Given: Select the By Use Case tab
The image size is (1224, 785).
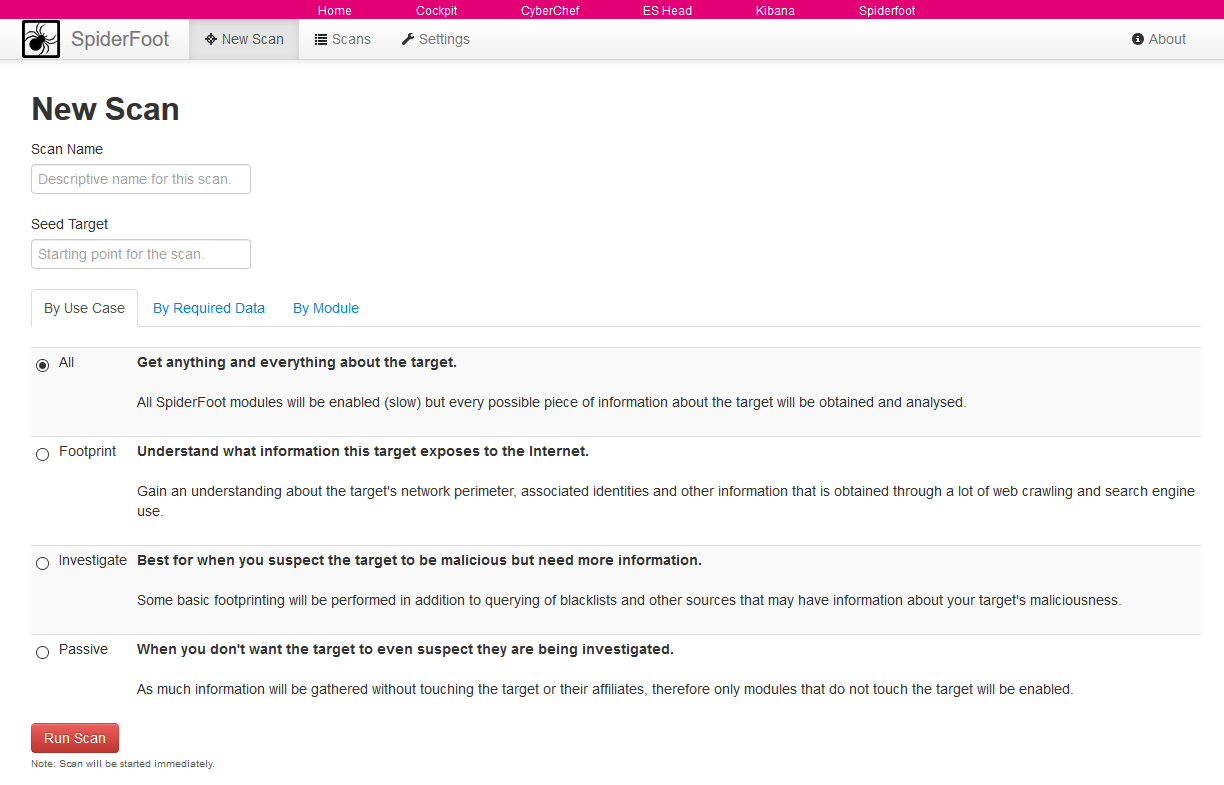Looking at the screenshot, I should pyautogui.click(x=84, y=308).
